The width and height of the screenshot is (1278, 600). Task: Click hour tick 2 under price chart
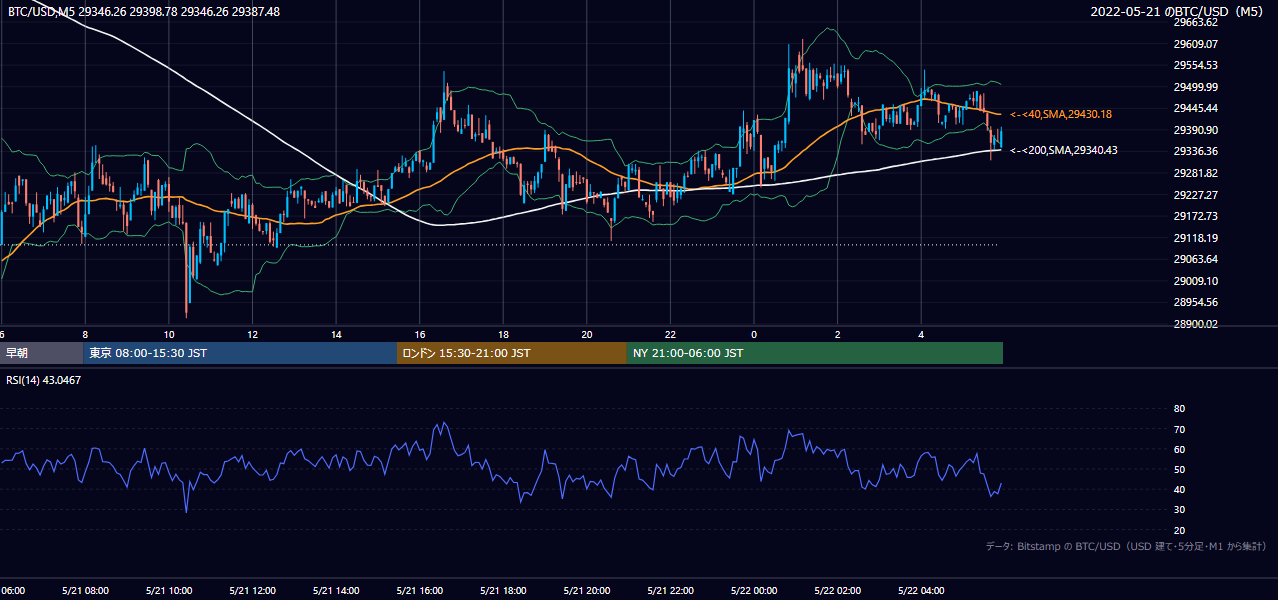click(838, 335)
